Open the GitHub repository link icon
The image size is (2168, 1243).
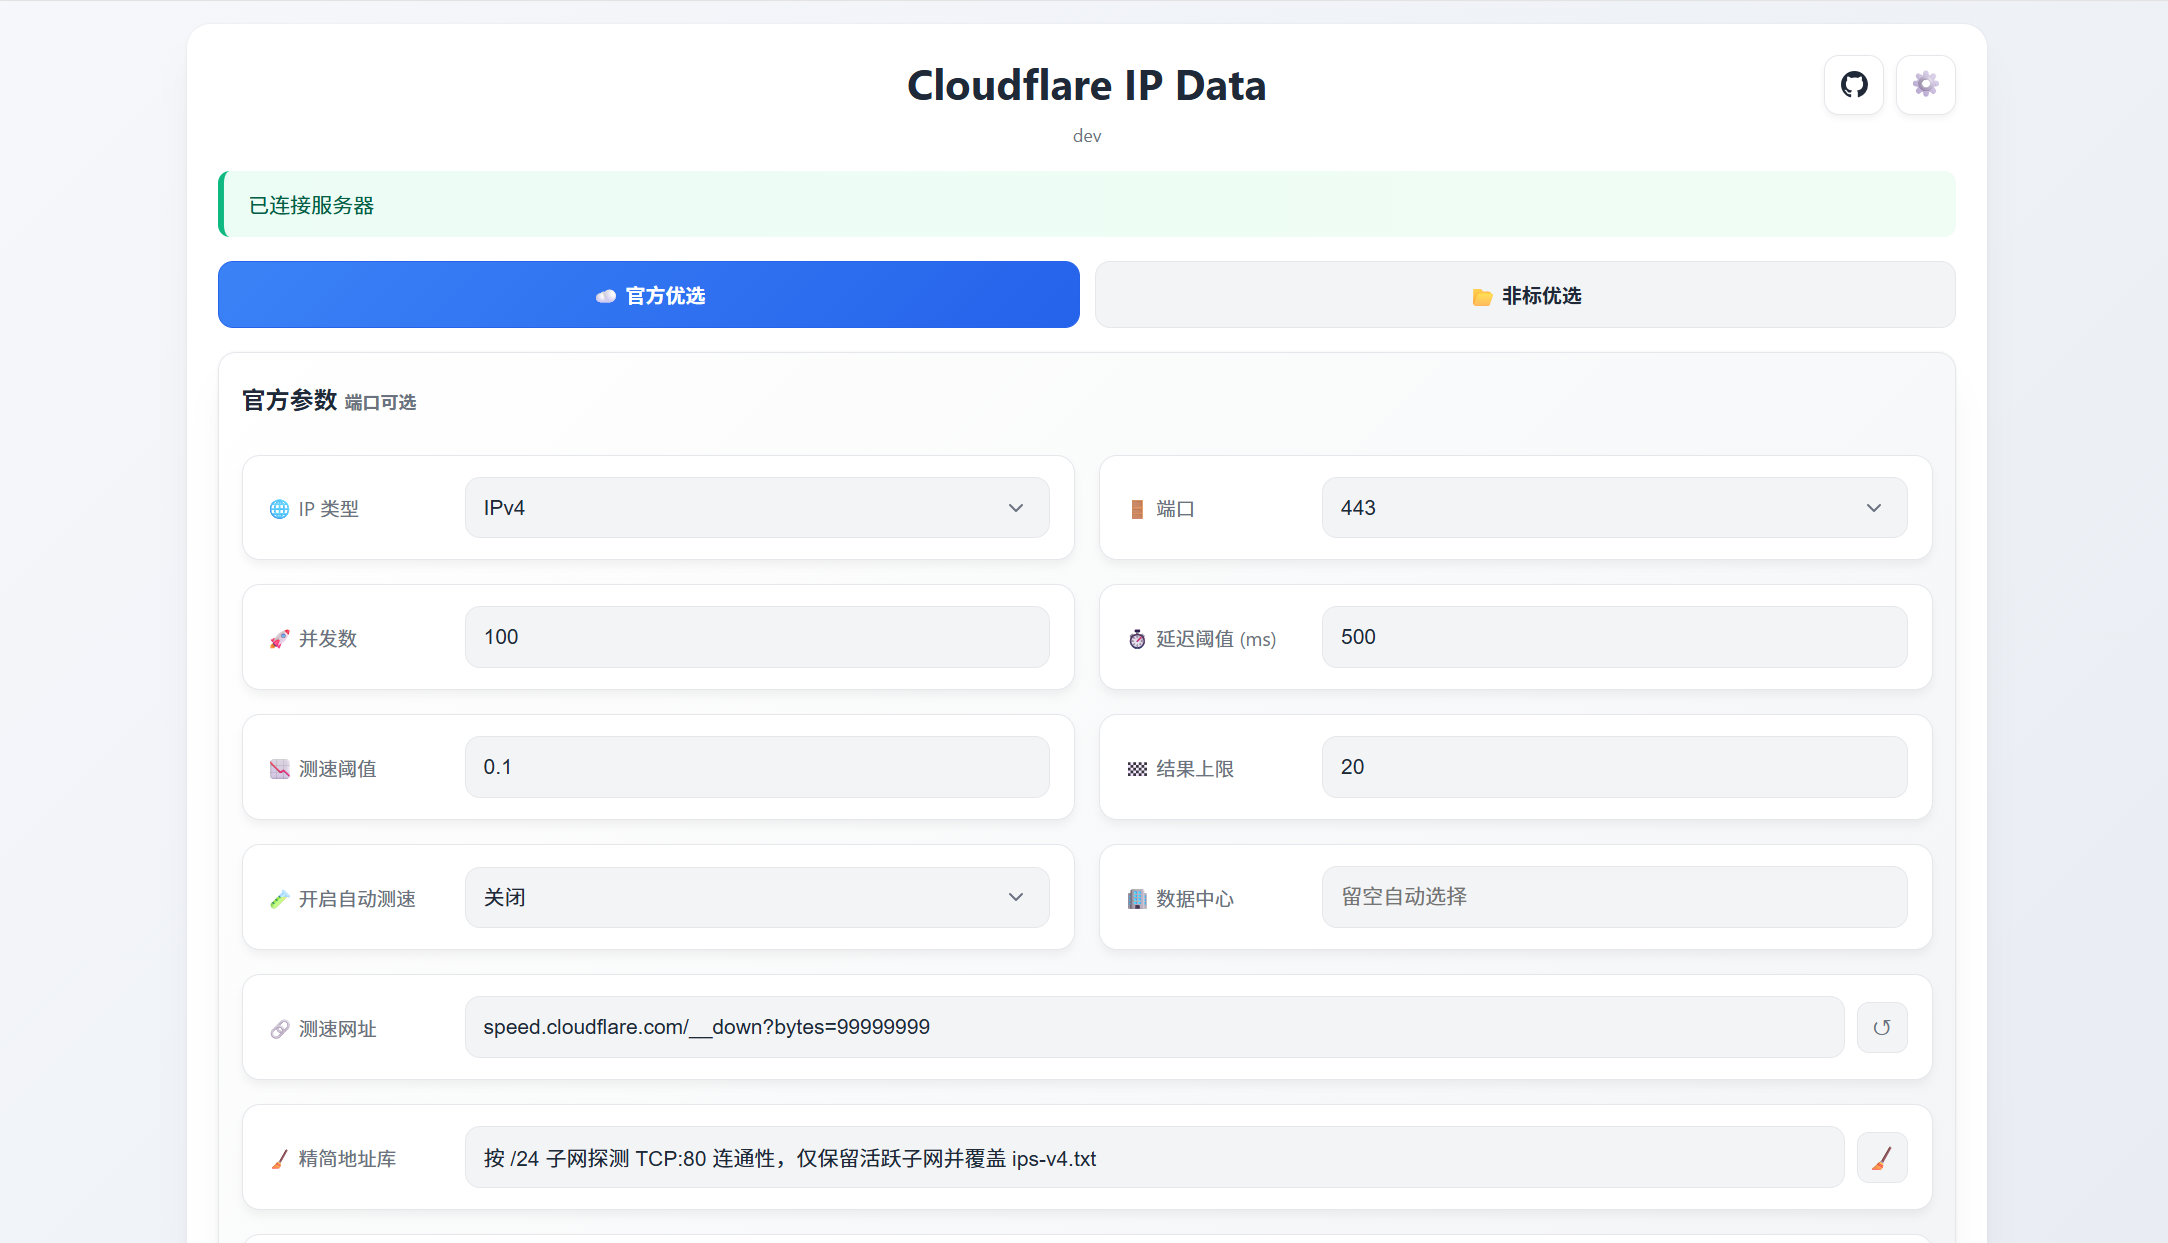coord(1854,85)
